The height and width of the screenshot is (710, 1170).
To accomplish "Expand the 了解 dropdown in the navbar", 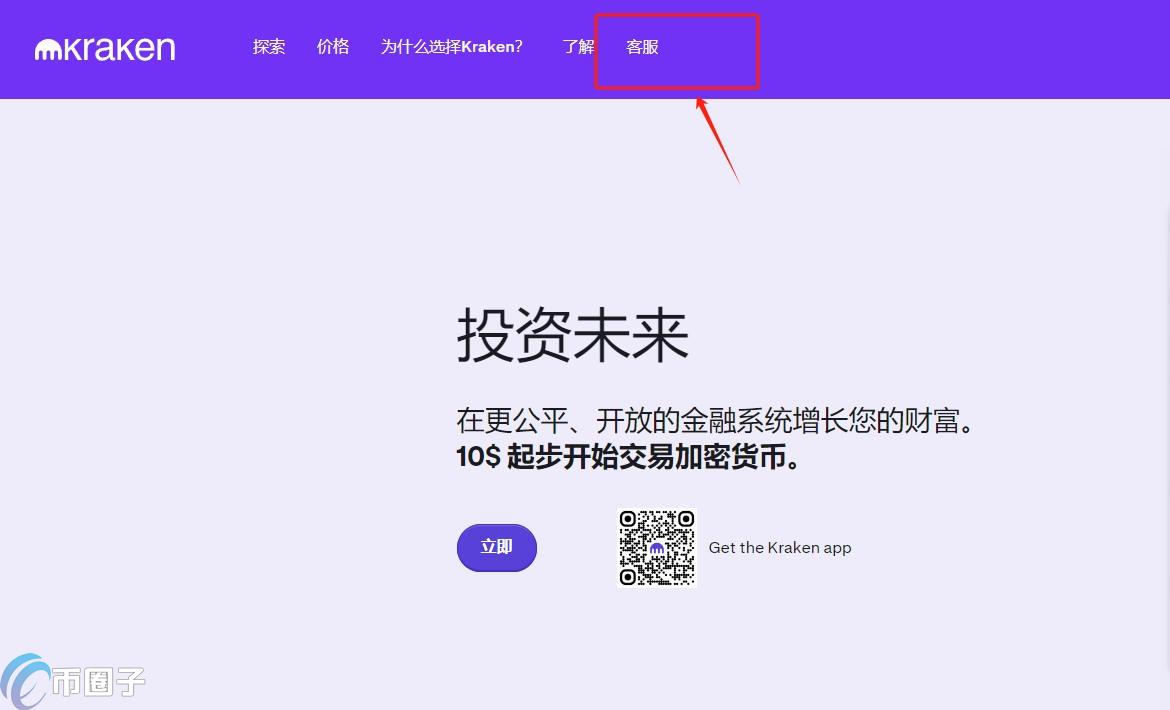I will tap(578, 47).
